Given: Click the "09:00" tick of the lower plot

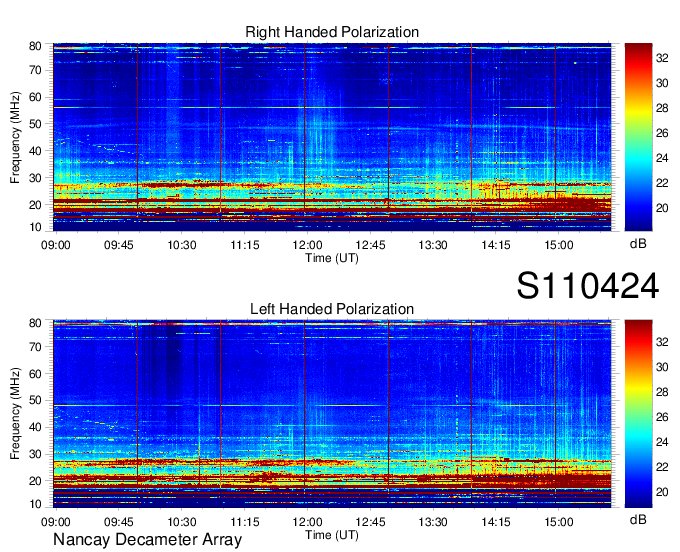Looking at the screenshot, I should (x=56, y=522).
